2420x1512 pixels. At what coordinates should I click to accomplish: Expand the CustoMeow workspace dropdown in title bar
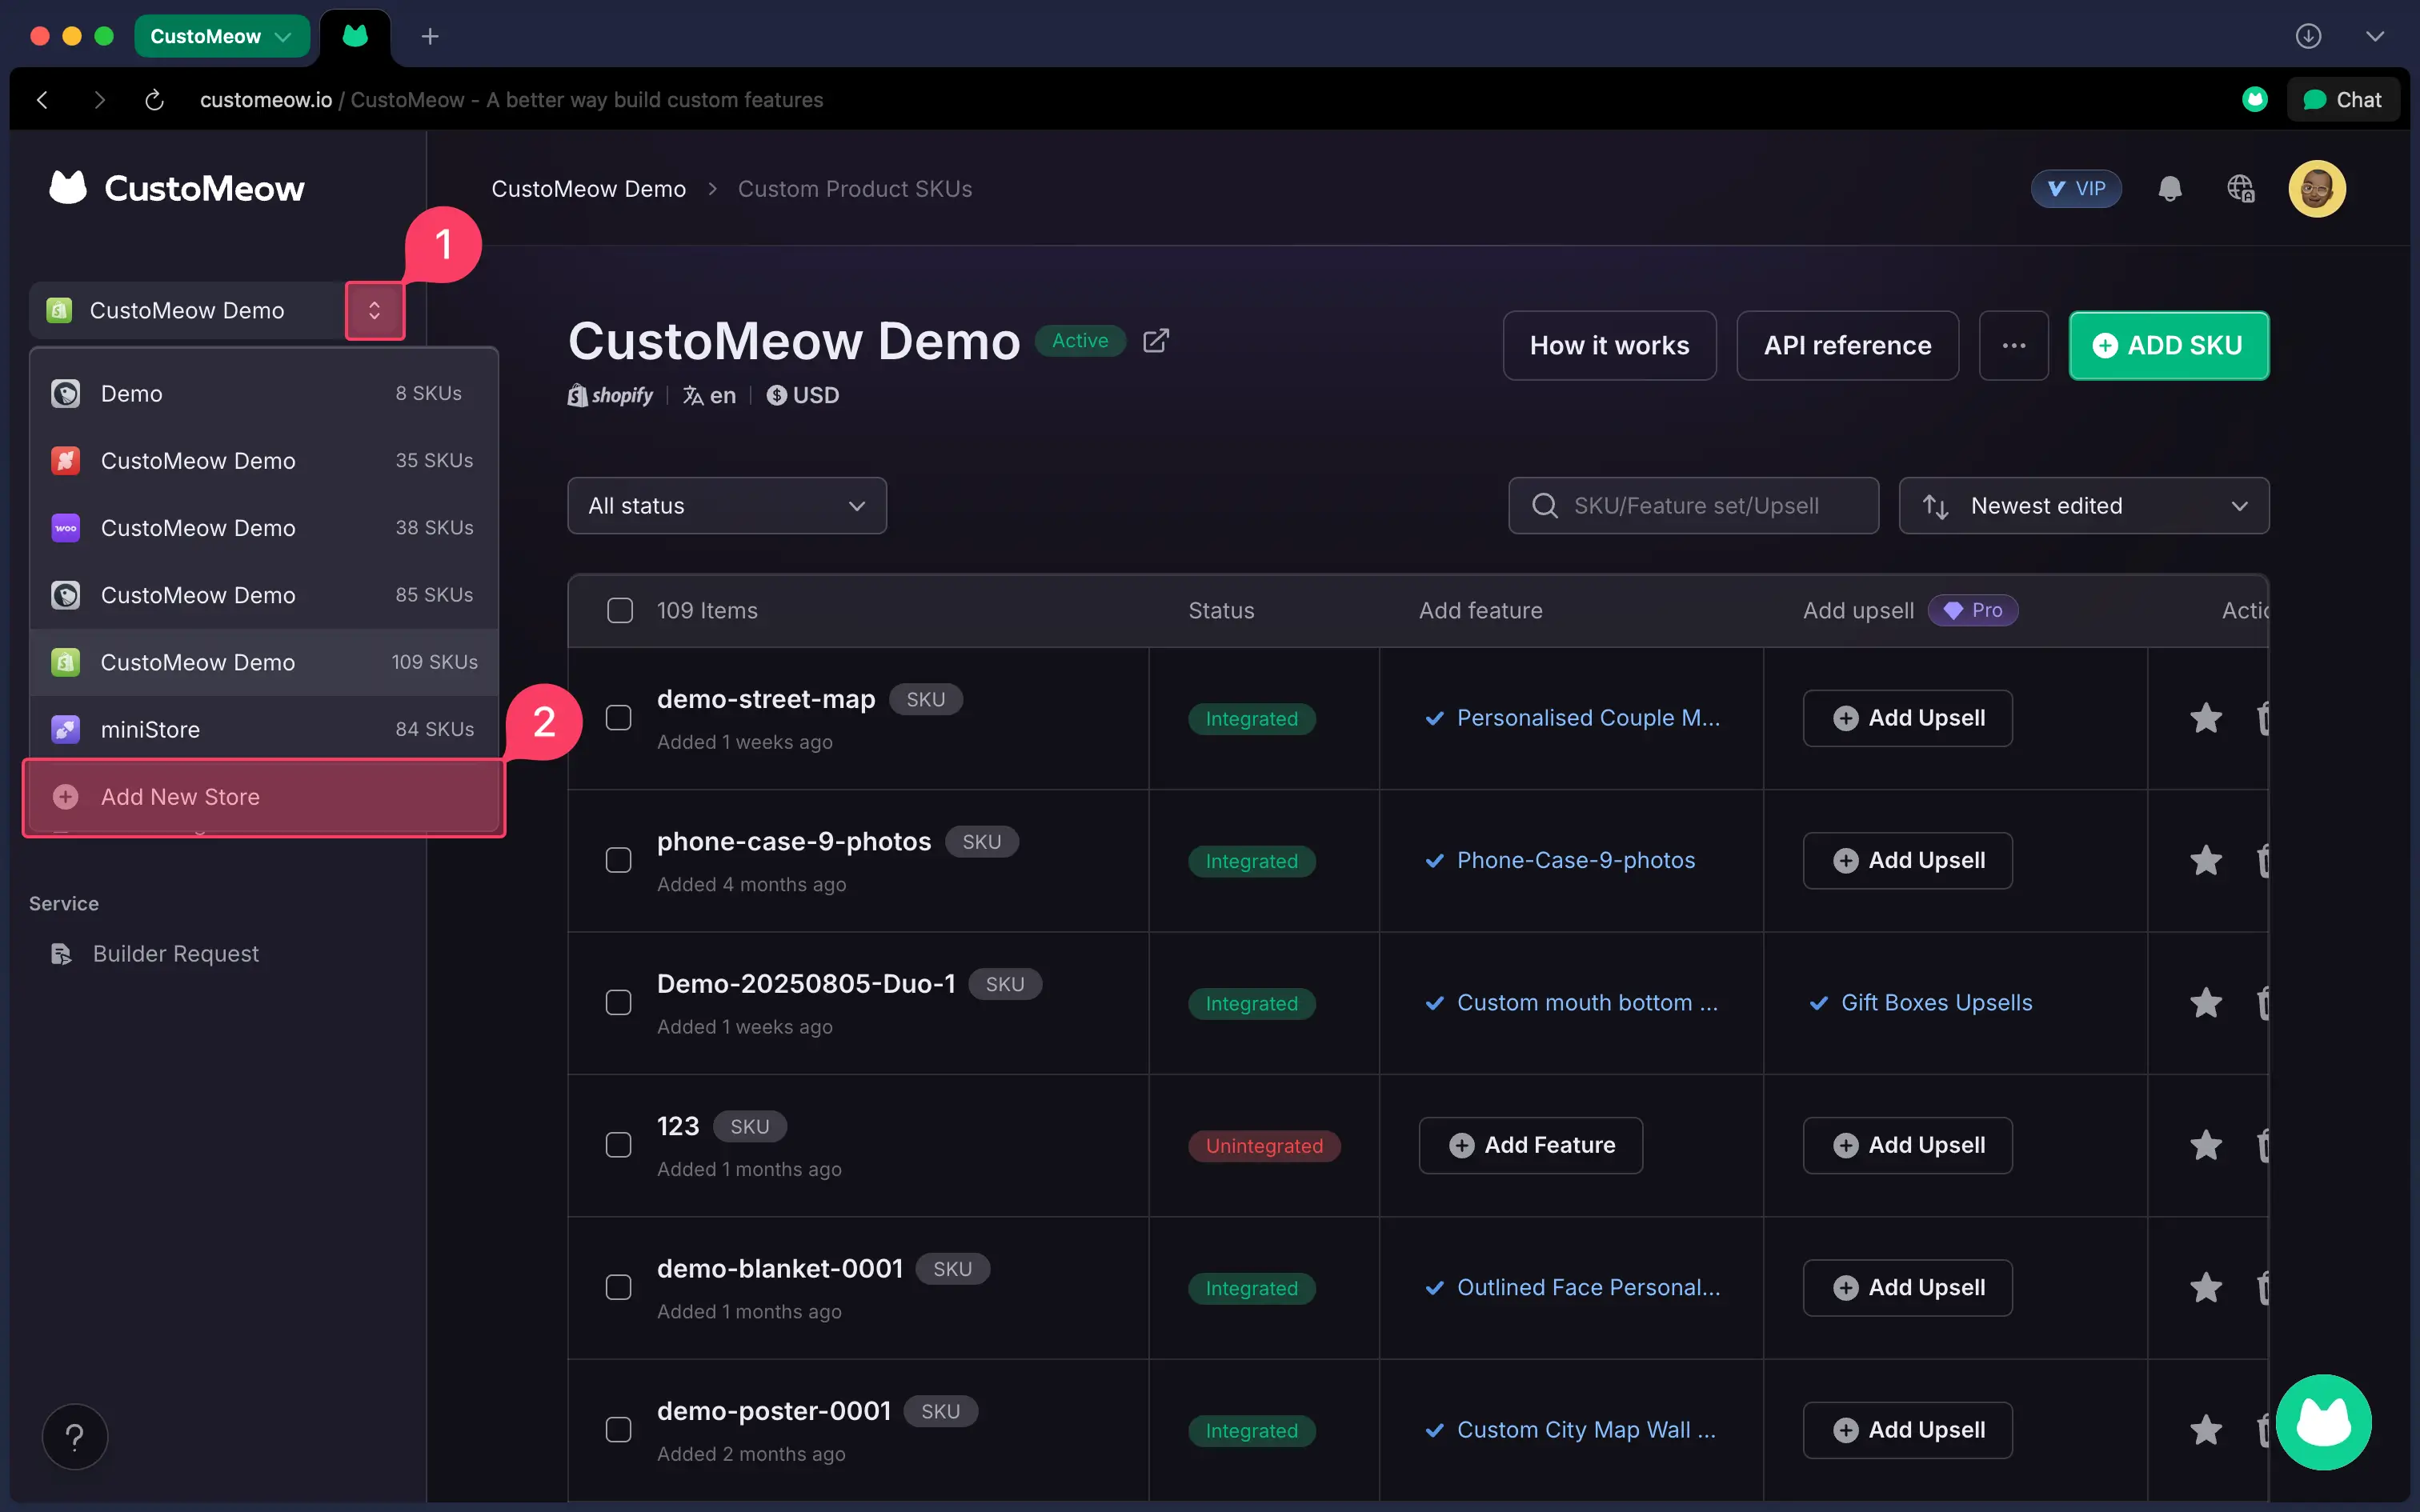[221, 37]
